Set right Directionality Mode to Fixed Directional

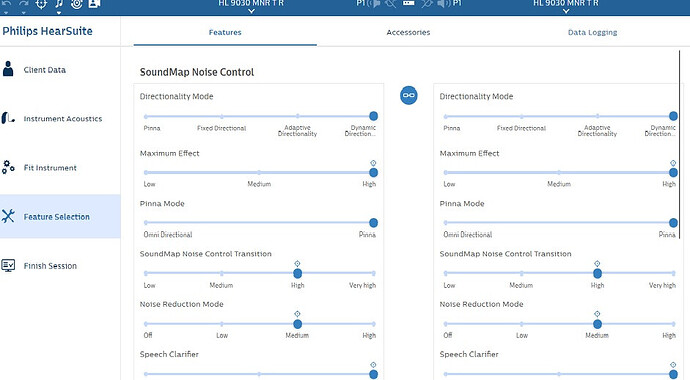tap(521, 117)
